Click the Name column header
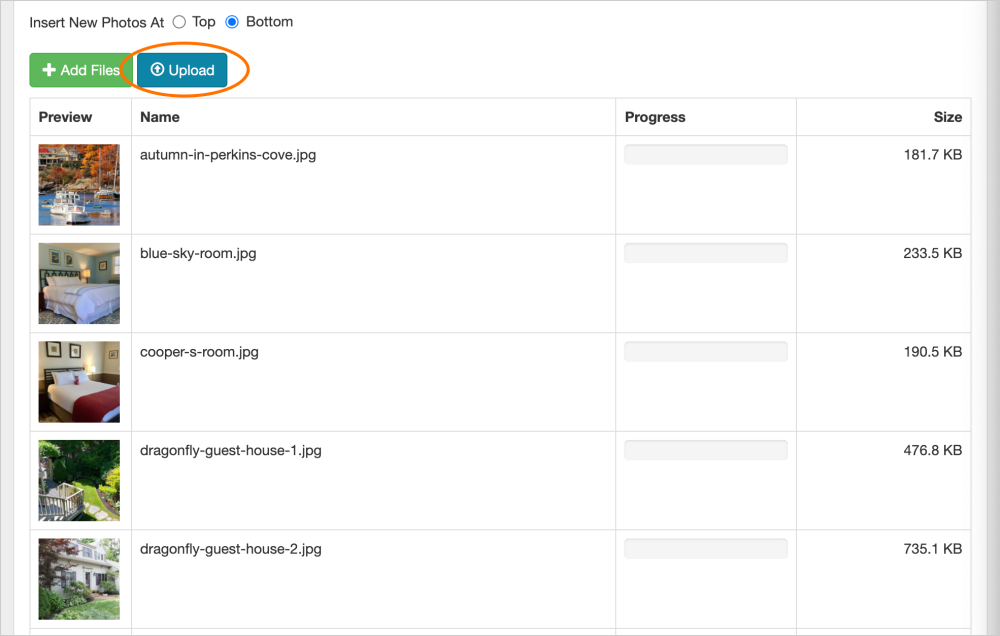The image size is (1000, 636). (160, 117)
